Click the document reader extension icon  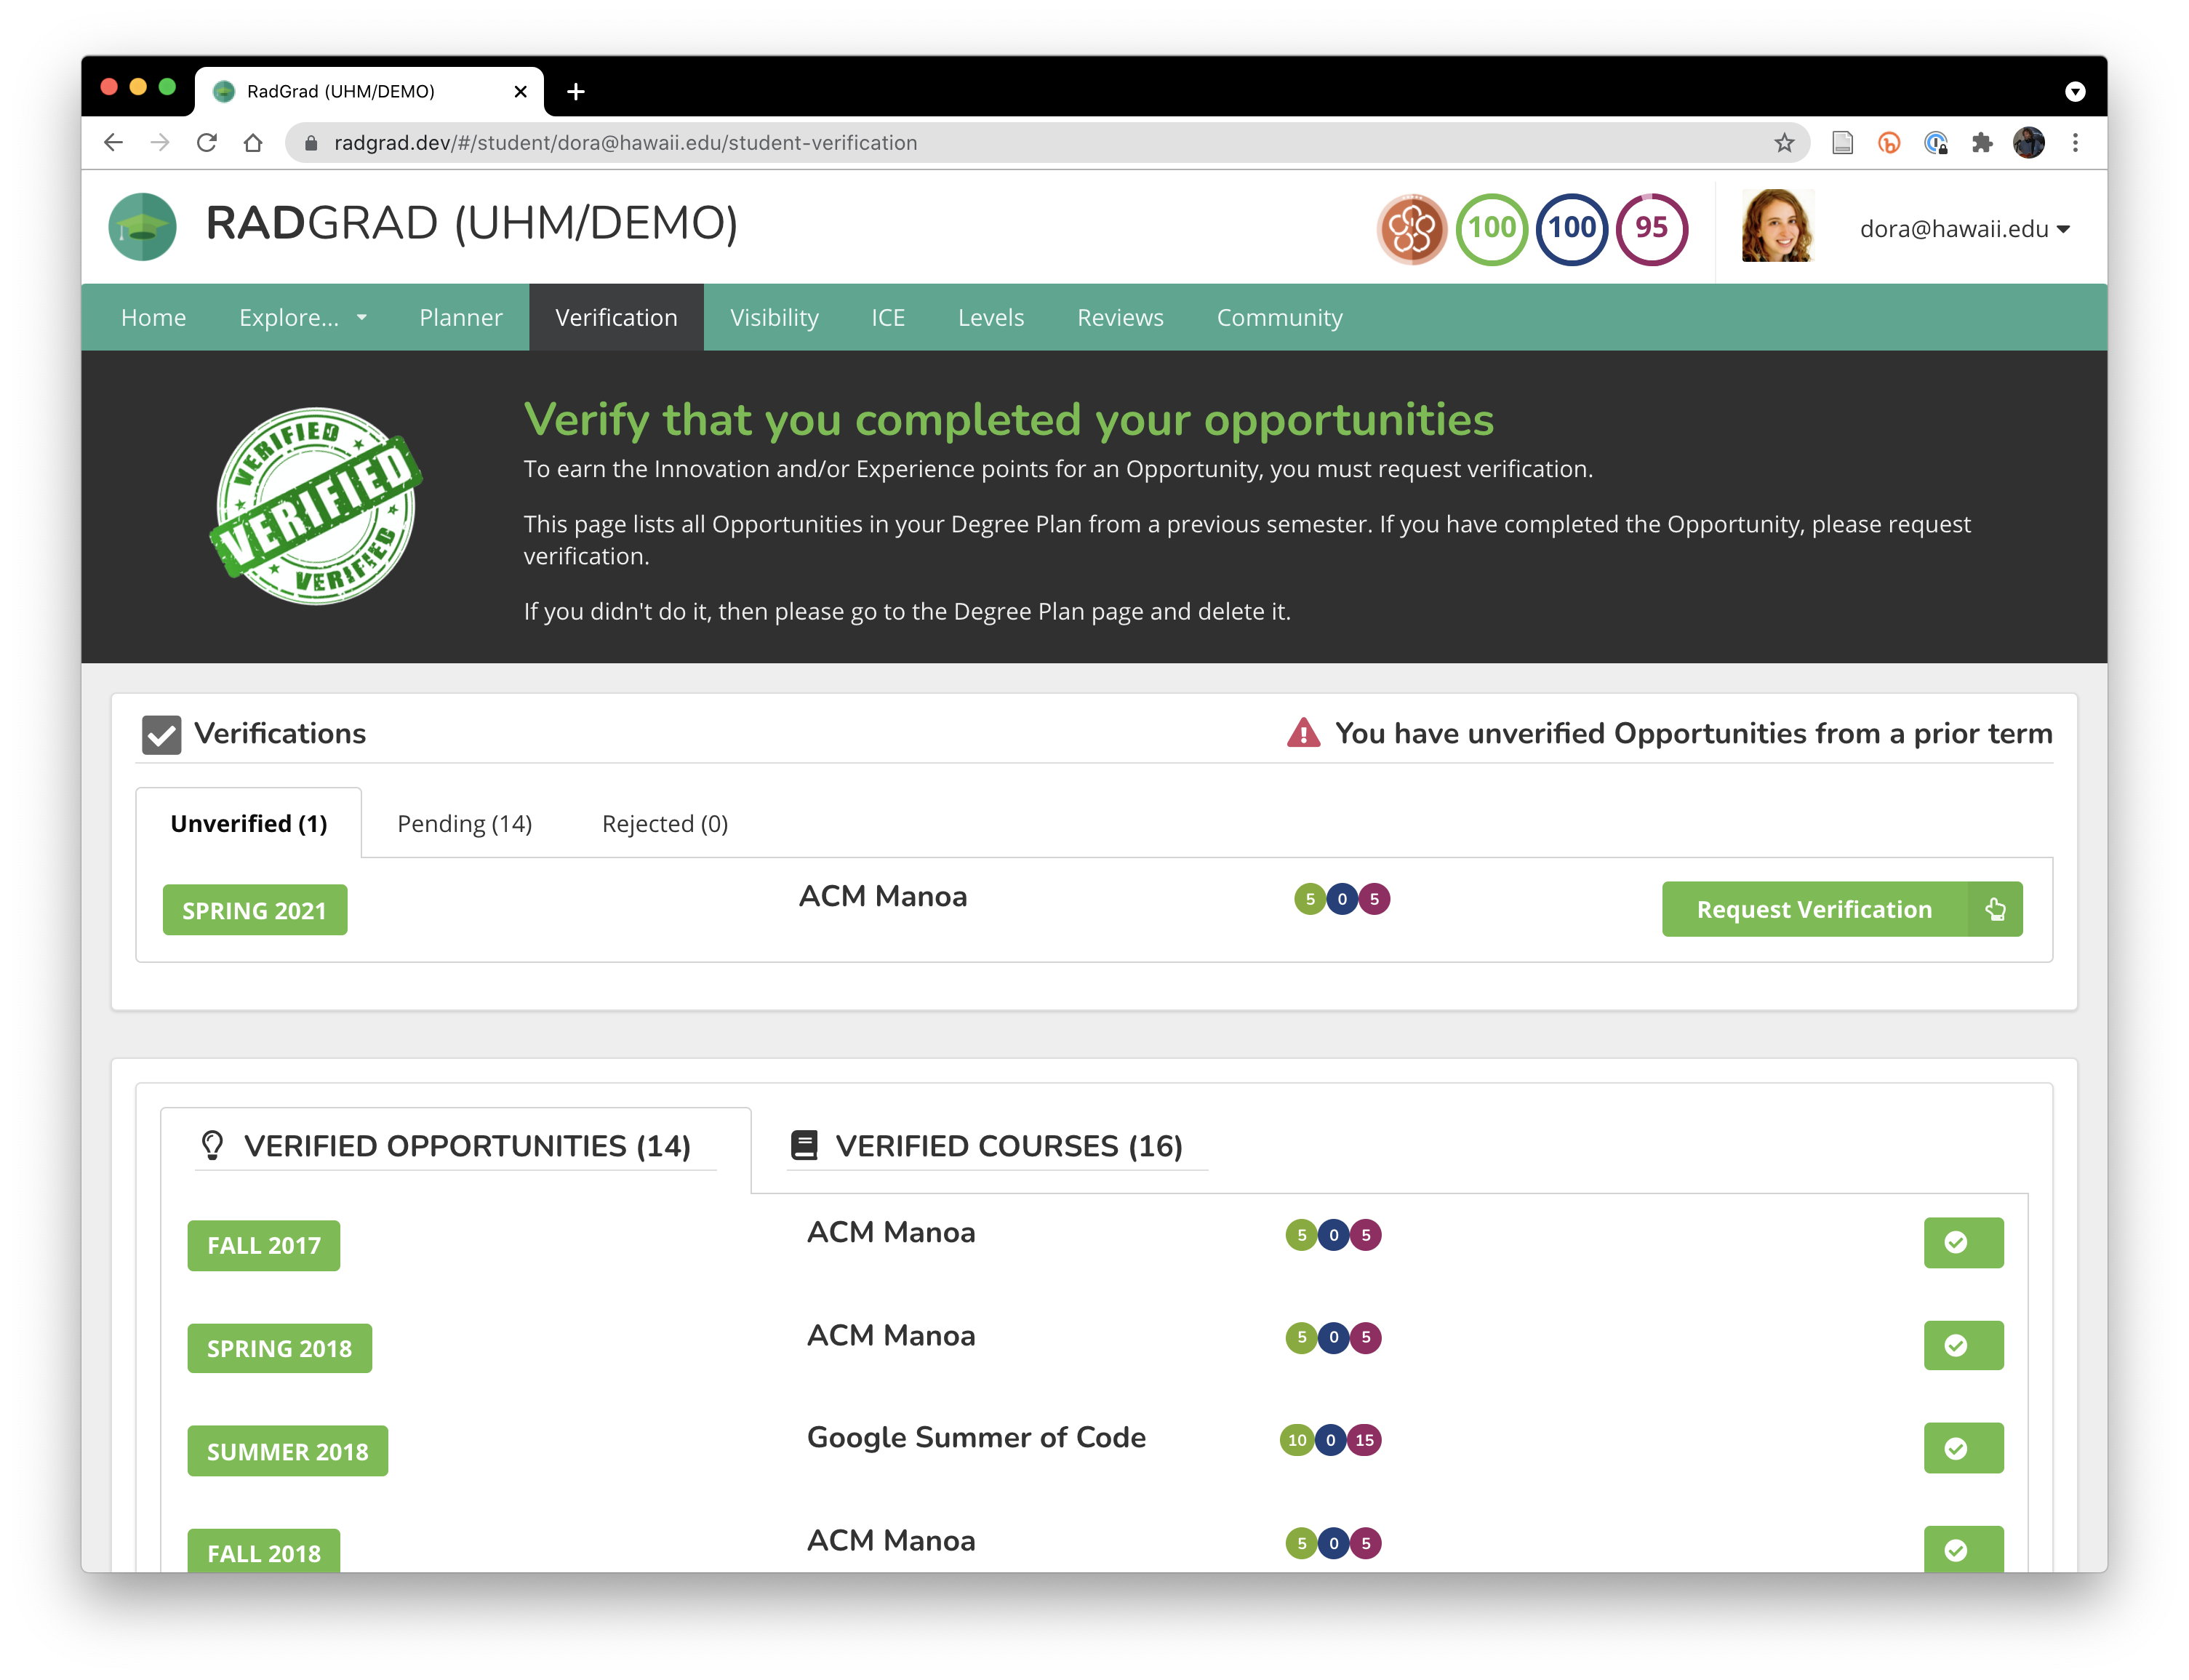pyautogui.click(x=1842, y=143)
